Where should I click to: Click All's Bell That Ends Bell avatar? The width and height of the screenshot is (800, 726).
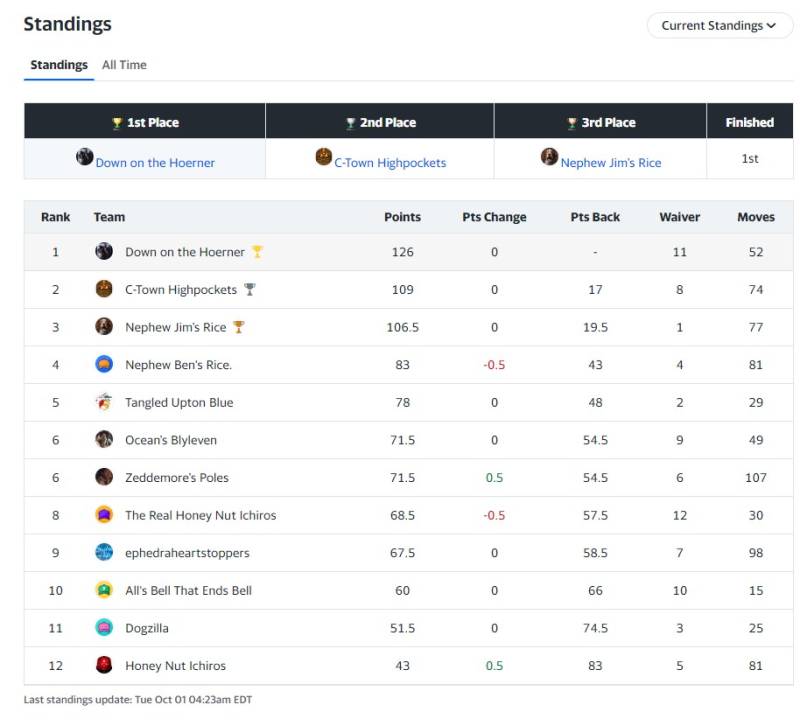tap(104, 590)
